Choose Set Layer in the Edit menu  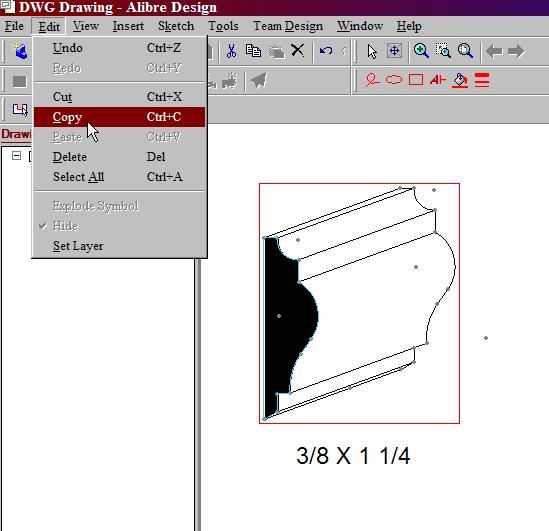[119, 246]
